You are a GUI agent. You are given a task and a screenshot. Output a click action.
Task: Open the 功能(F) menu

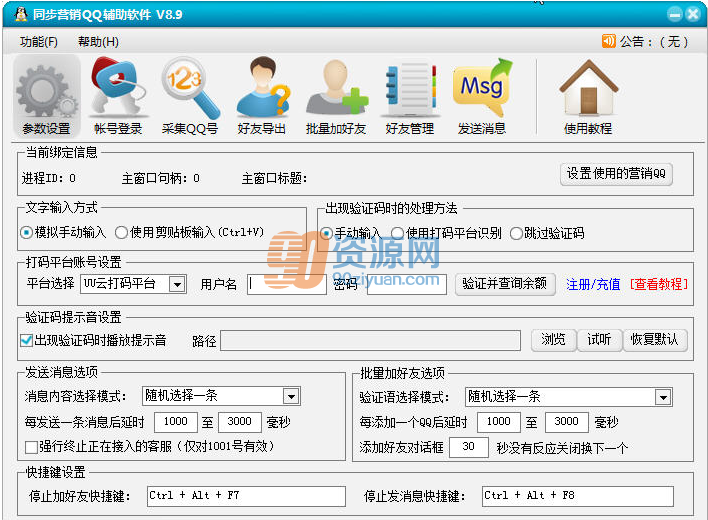39,42
